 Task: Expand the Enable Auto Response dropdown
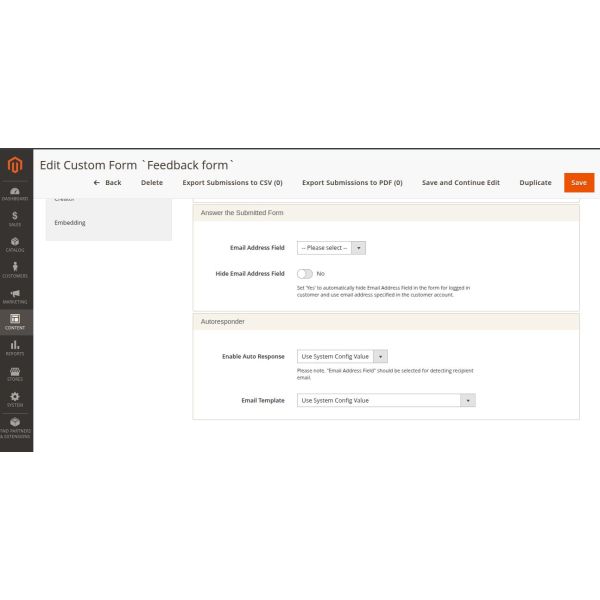[341, 356]
